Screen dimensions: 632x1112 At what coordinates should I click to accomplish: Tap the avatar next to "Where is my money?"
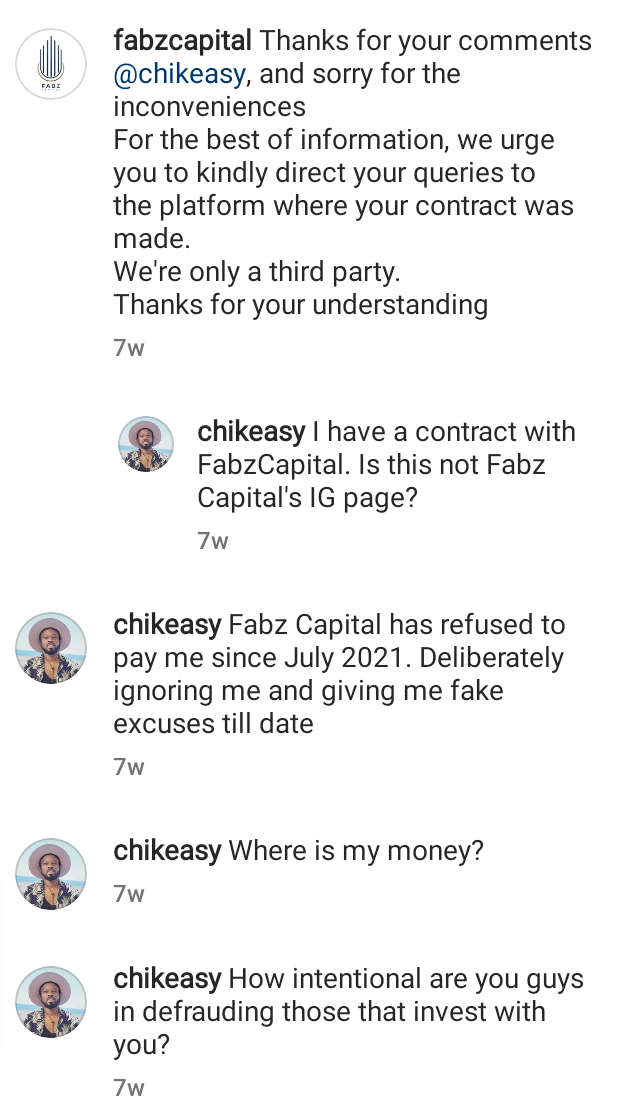tap(51, 874)
